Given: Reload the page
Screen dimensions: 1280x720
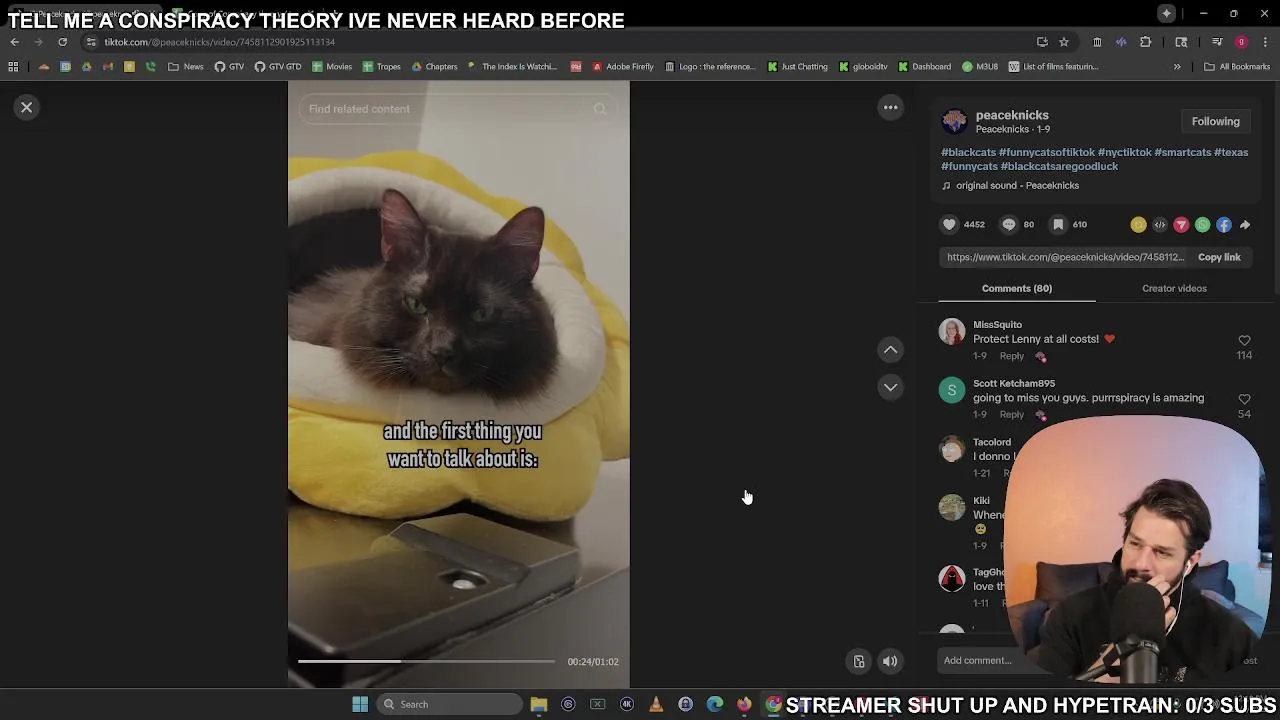Looking at the screenshot, I should 62,42.
